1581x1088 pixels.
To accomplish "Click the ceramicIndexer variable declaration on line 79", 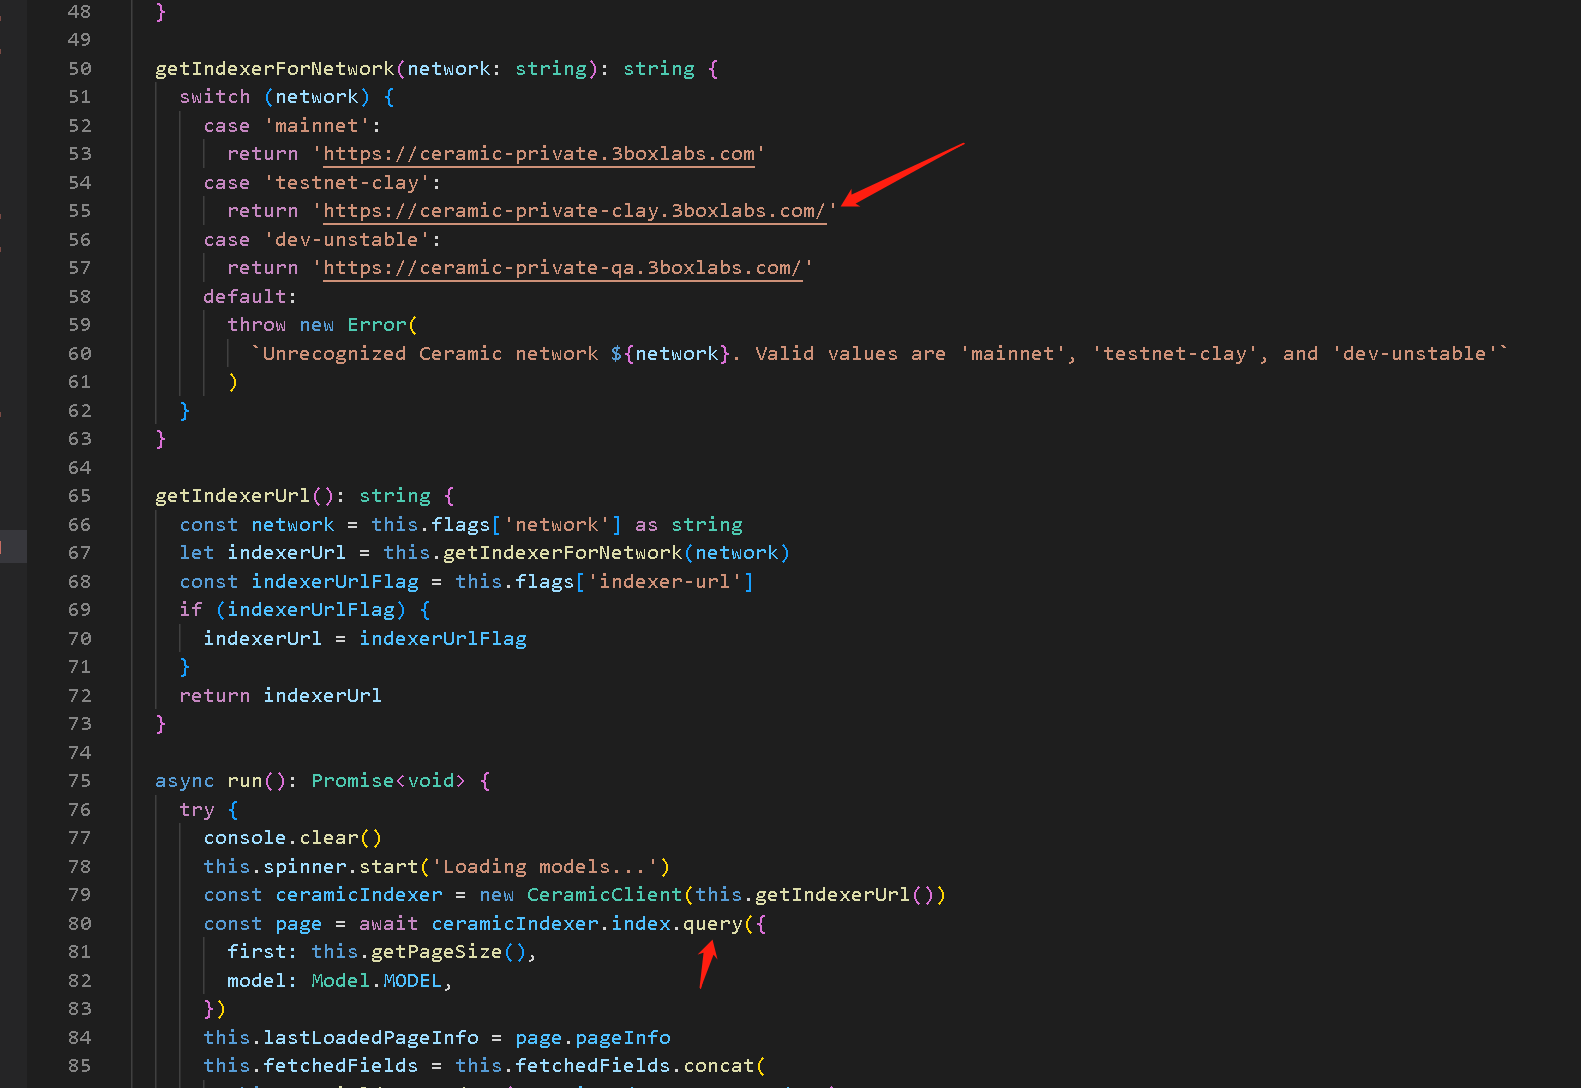I will click(x=359, y=895).
